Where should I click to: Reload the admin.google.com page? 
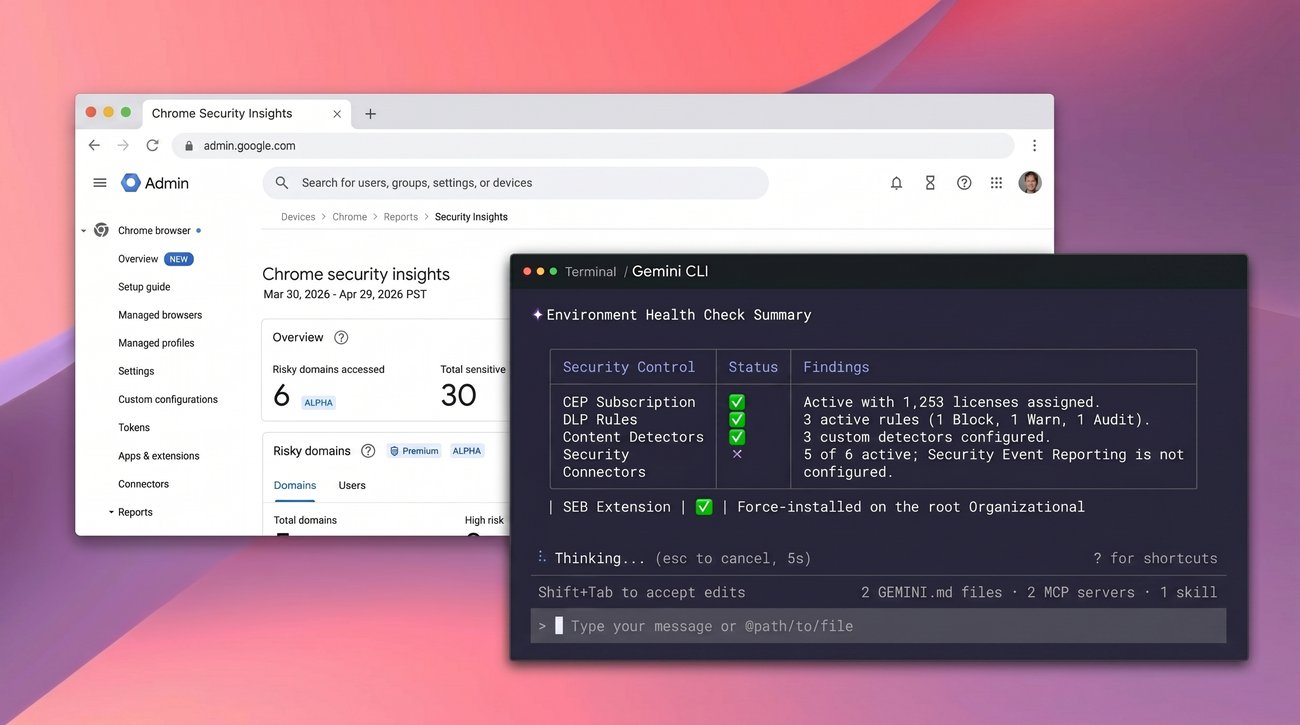click(152, 145)
